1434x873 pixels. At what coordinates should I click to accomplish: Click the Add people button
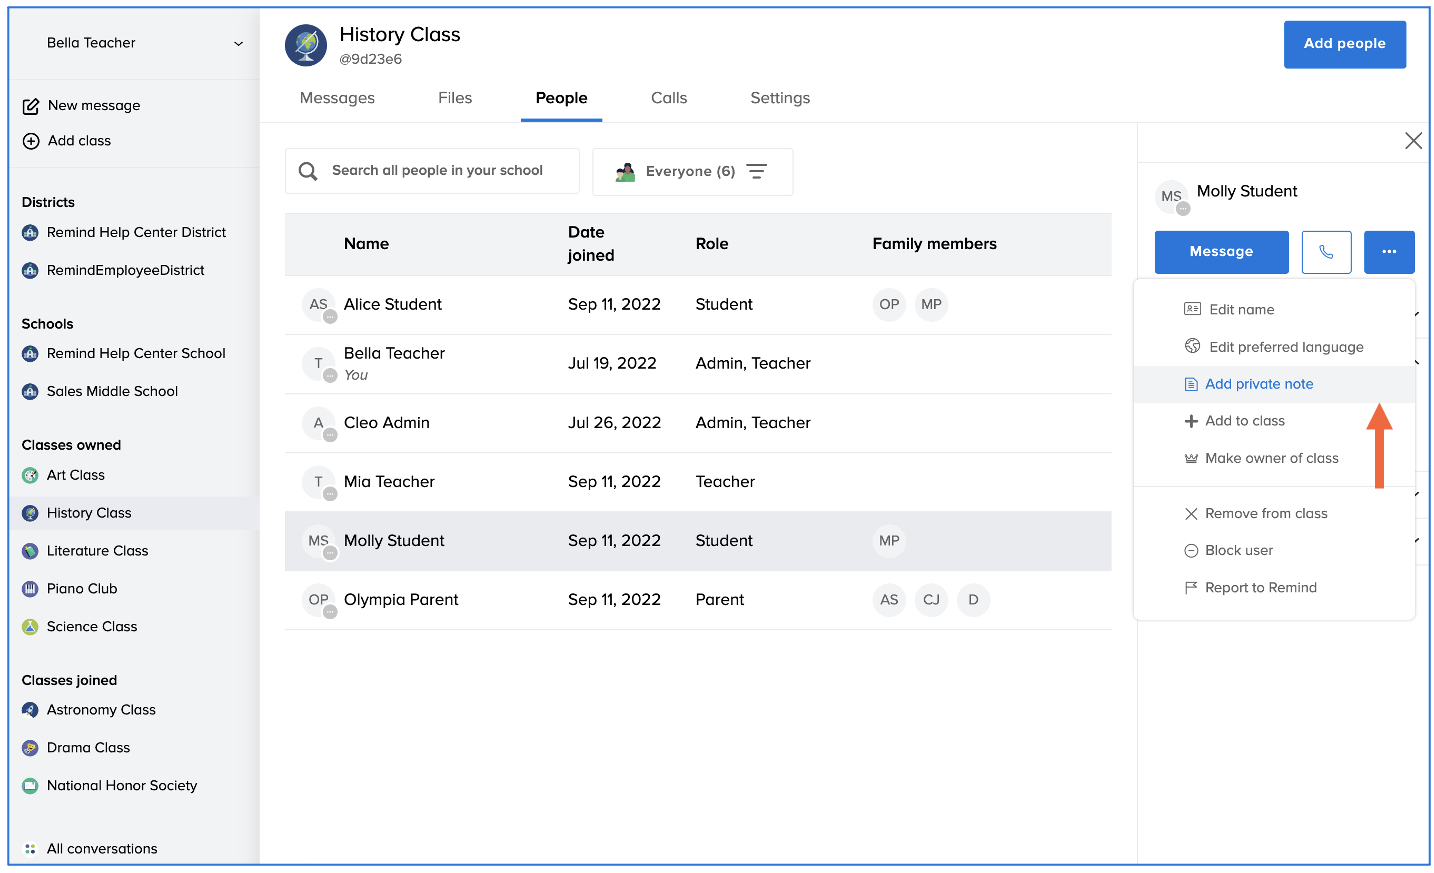point(1344,44)
